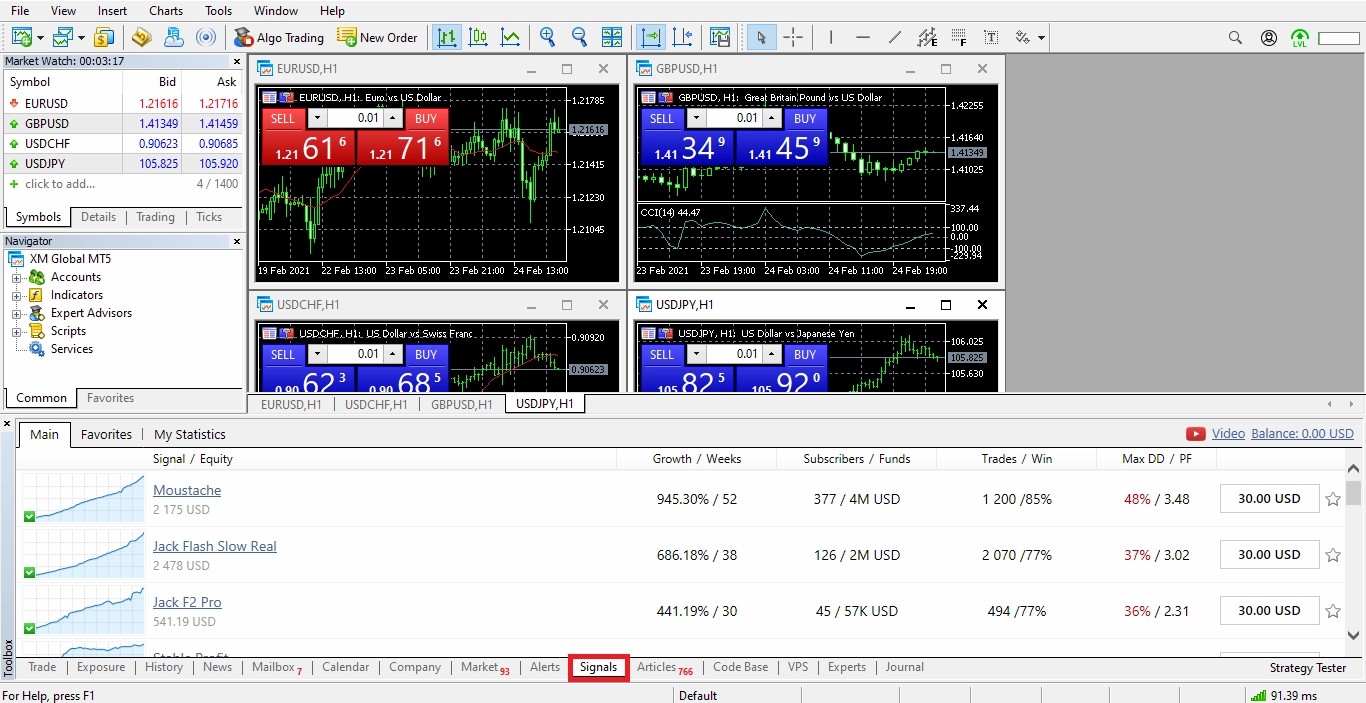Open the Video link
The height and width of the screenshot is (703, 1366).
coord(1228,433)
